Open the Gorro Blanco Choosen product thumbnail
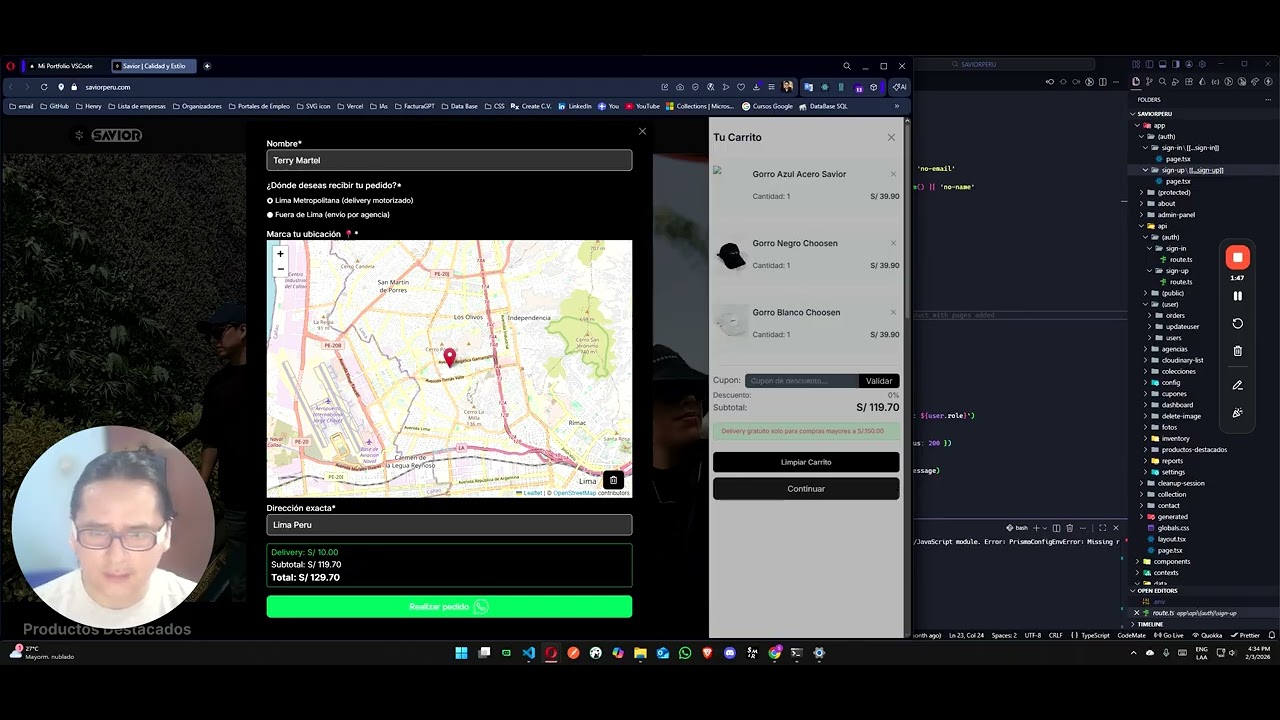Image resolution: width=1280 pixels, height=720 pixels. coord(731,323)
